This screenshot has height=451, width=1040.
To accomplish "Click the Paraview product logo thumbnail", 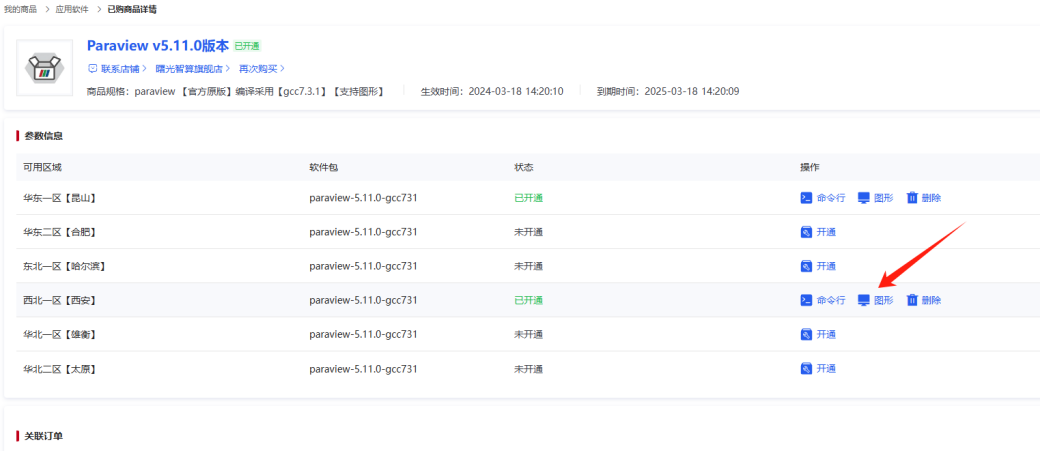I will (x=45, y=68).
